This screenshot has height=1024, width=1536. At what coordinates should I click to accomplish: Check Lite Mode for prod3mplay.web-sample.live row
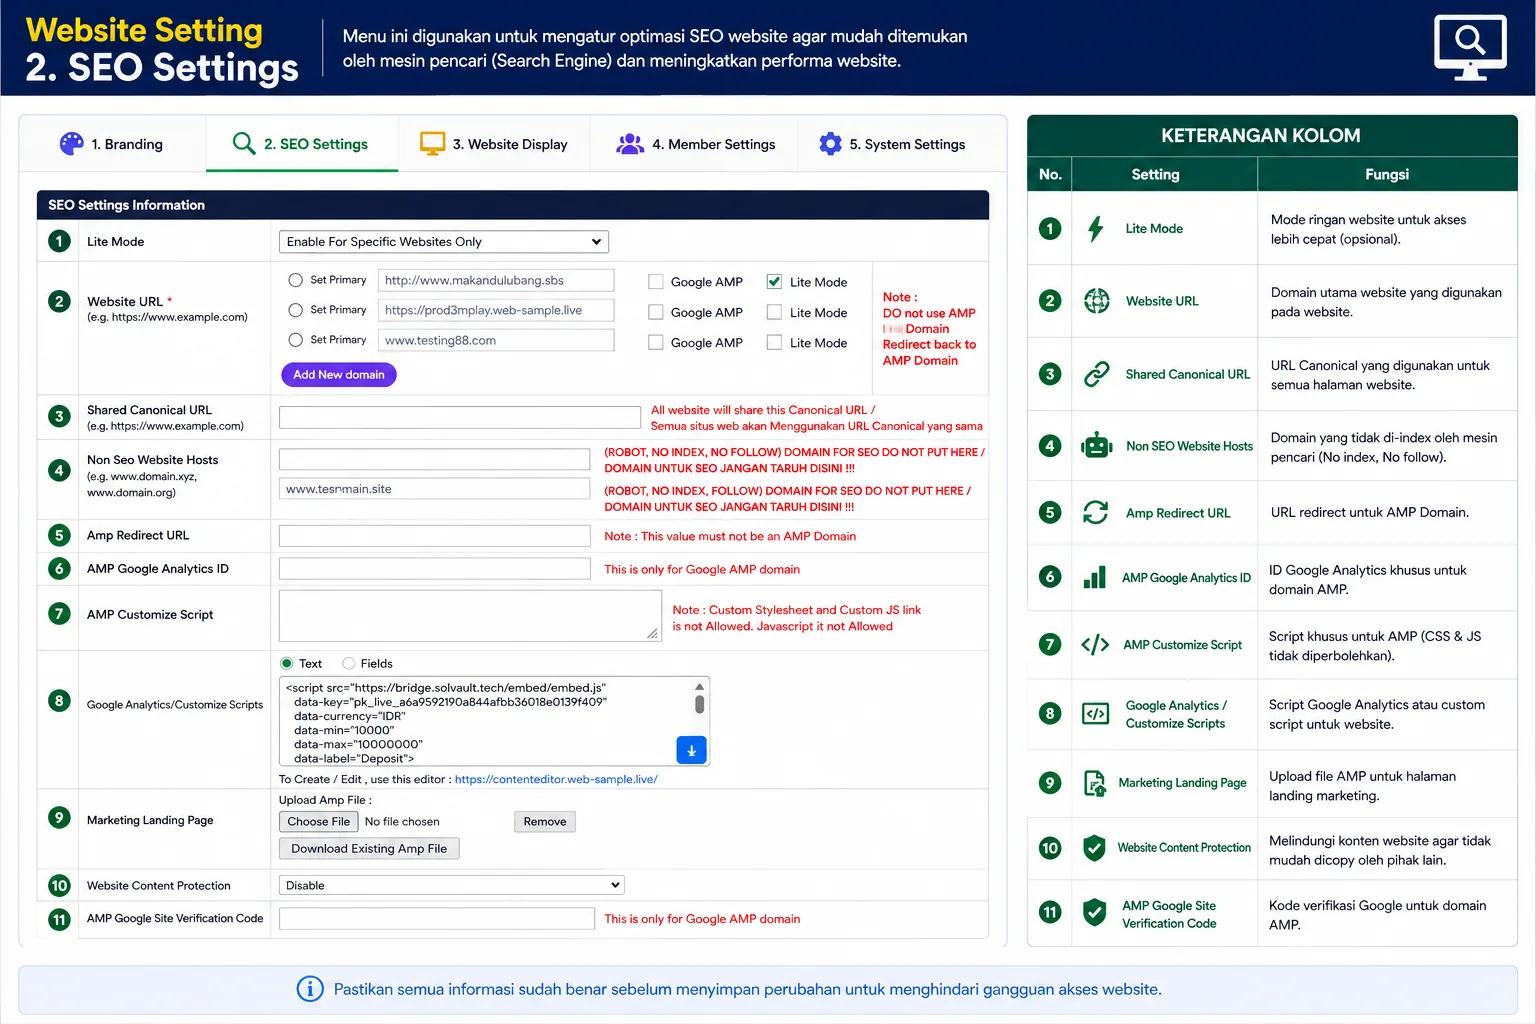(774, 312)
